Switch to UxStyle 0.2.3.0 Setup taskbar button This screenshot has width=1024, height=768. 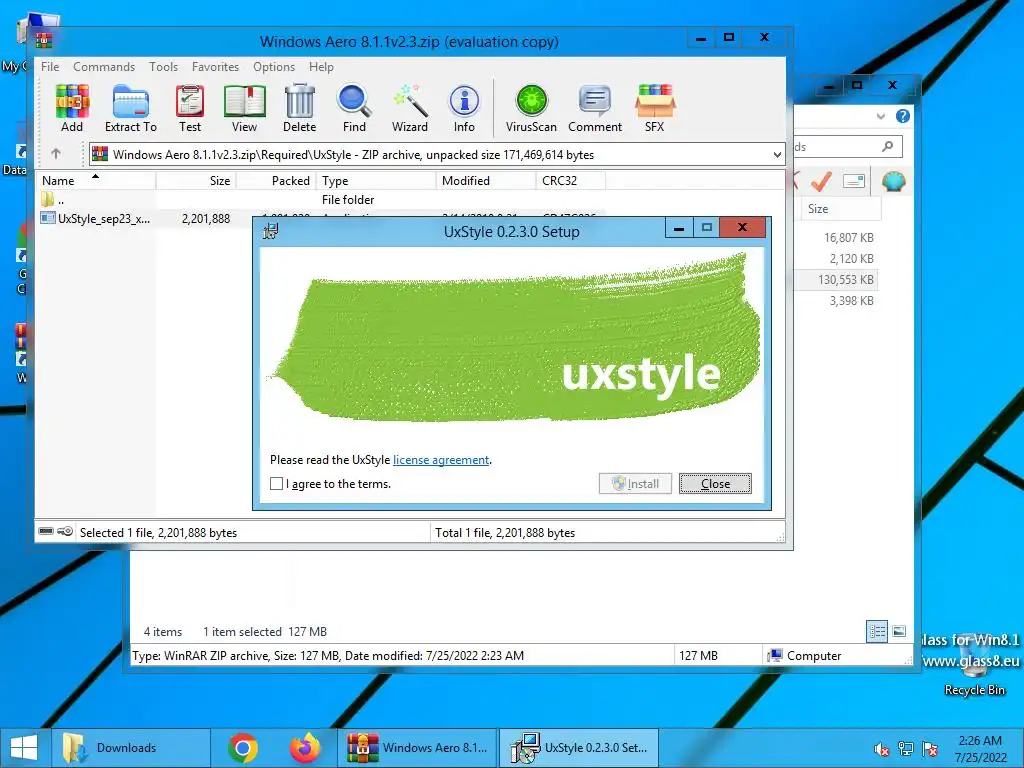click(579, 748)
